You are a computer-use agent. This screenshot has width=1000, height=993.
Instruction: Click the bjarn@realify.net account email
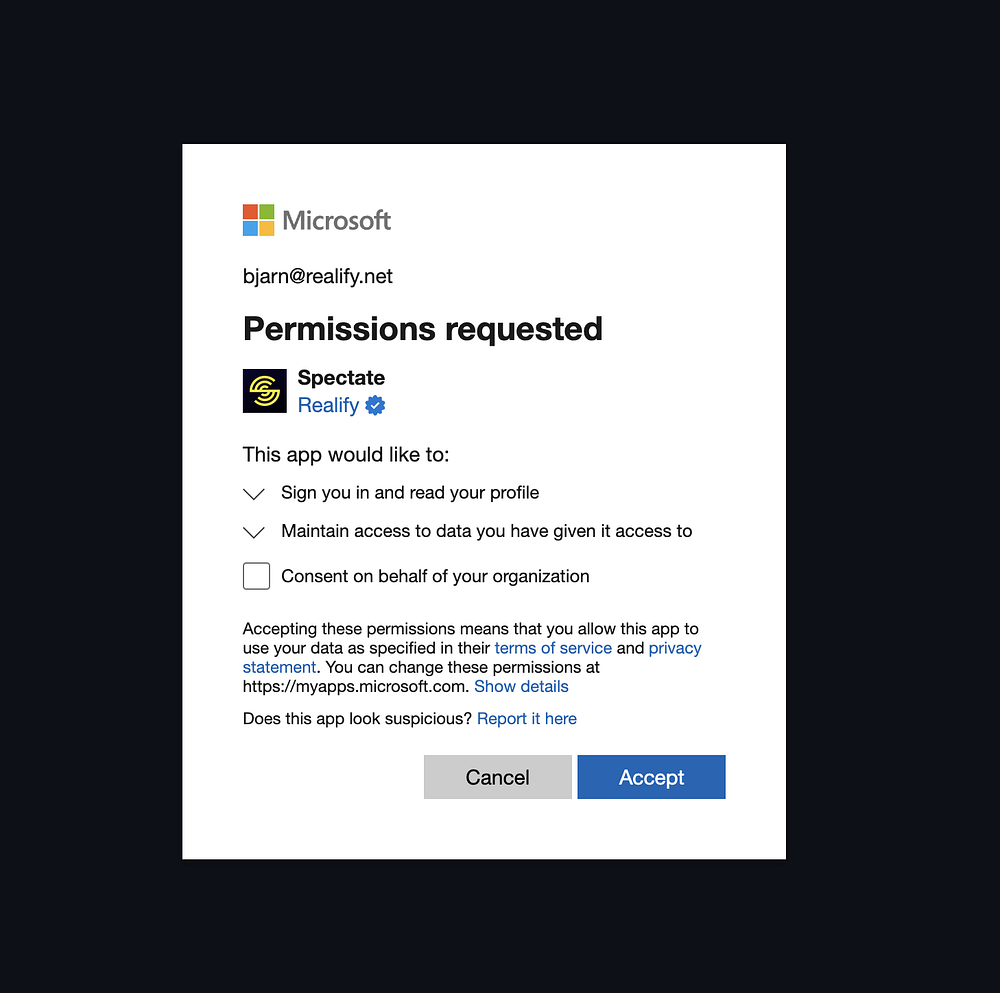[318, 276]
